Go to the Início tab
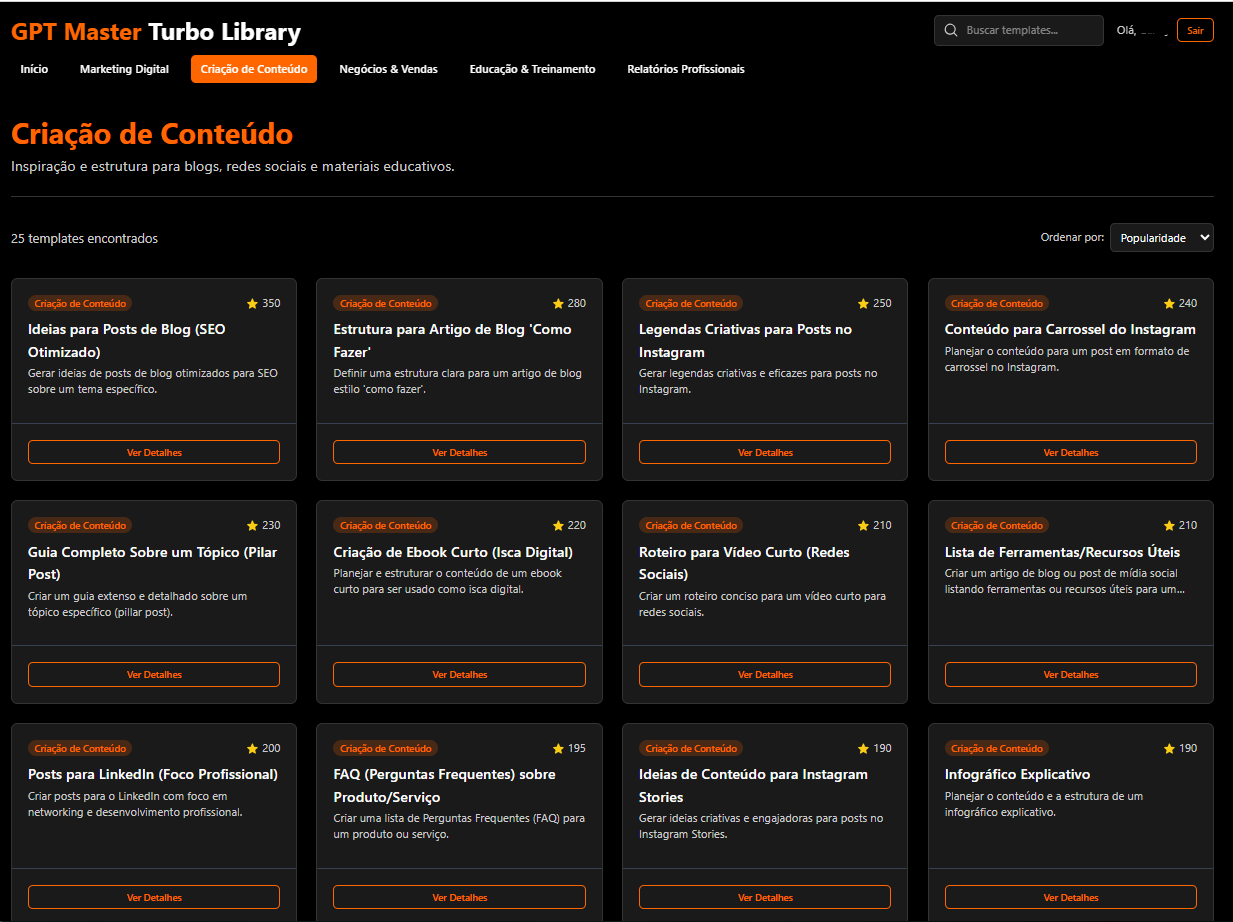 click(34, 70)
